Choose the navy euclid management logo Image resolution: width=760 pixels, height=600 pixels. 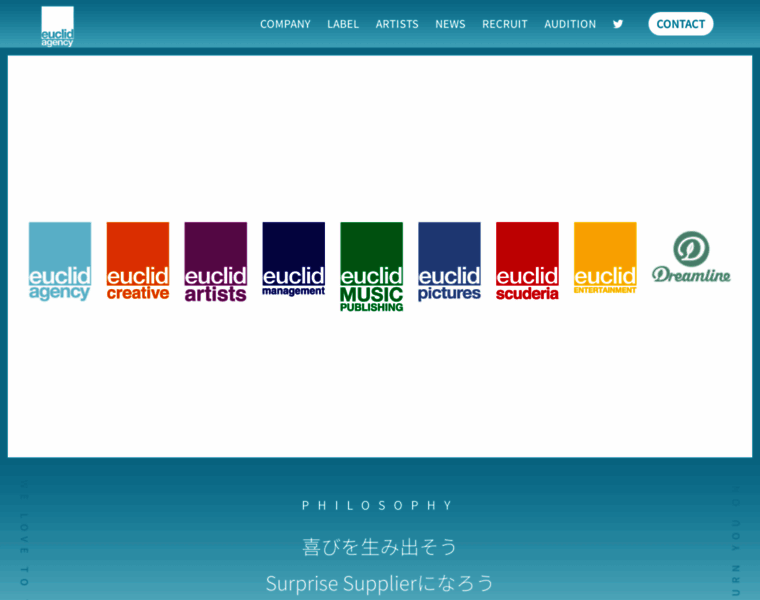click(294, 259)
